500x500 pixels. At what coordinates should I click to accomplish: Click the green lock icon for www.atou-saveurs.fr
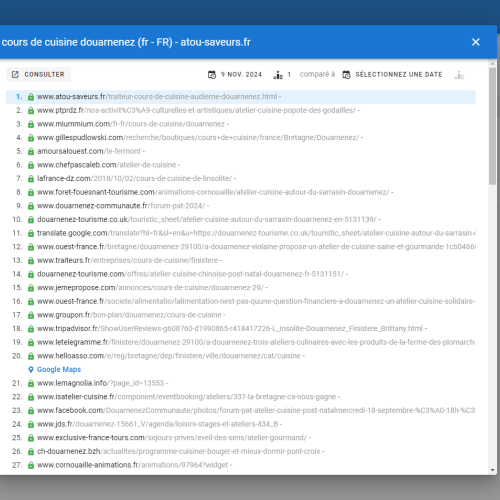31,97
